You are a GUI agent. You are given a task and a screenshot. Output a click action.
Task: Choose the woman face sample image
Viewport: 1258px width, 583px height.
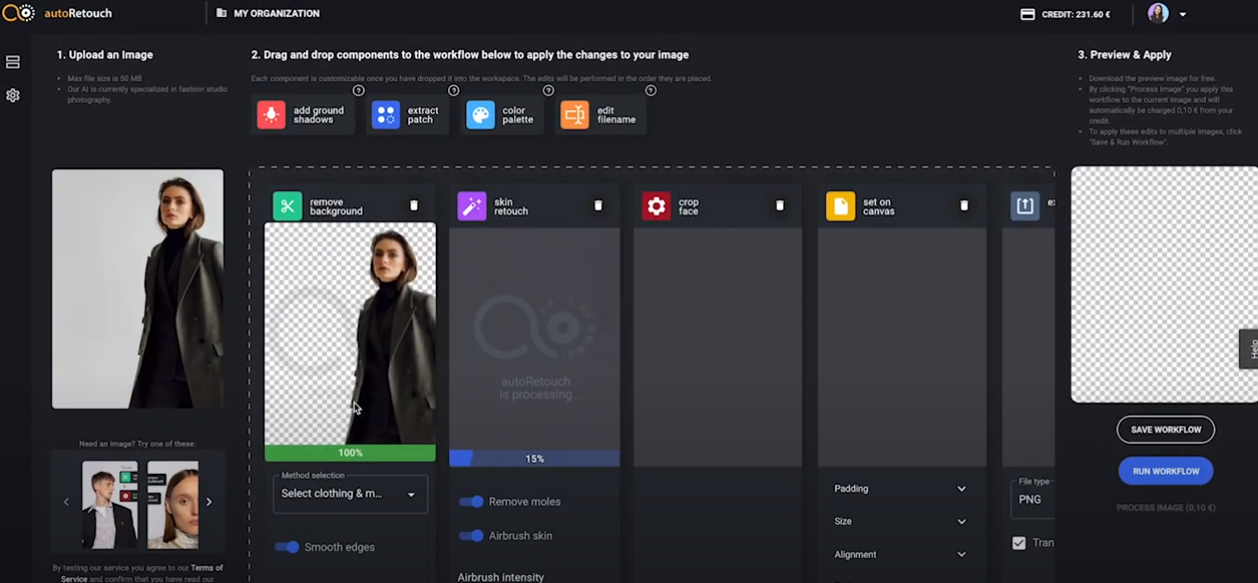click(173, 504)
